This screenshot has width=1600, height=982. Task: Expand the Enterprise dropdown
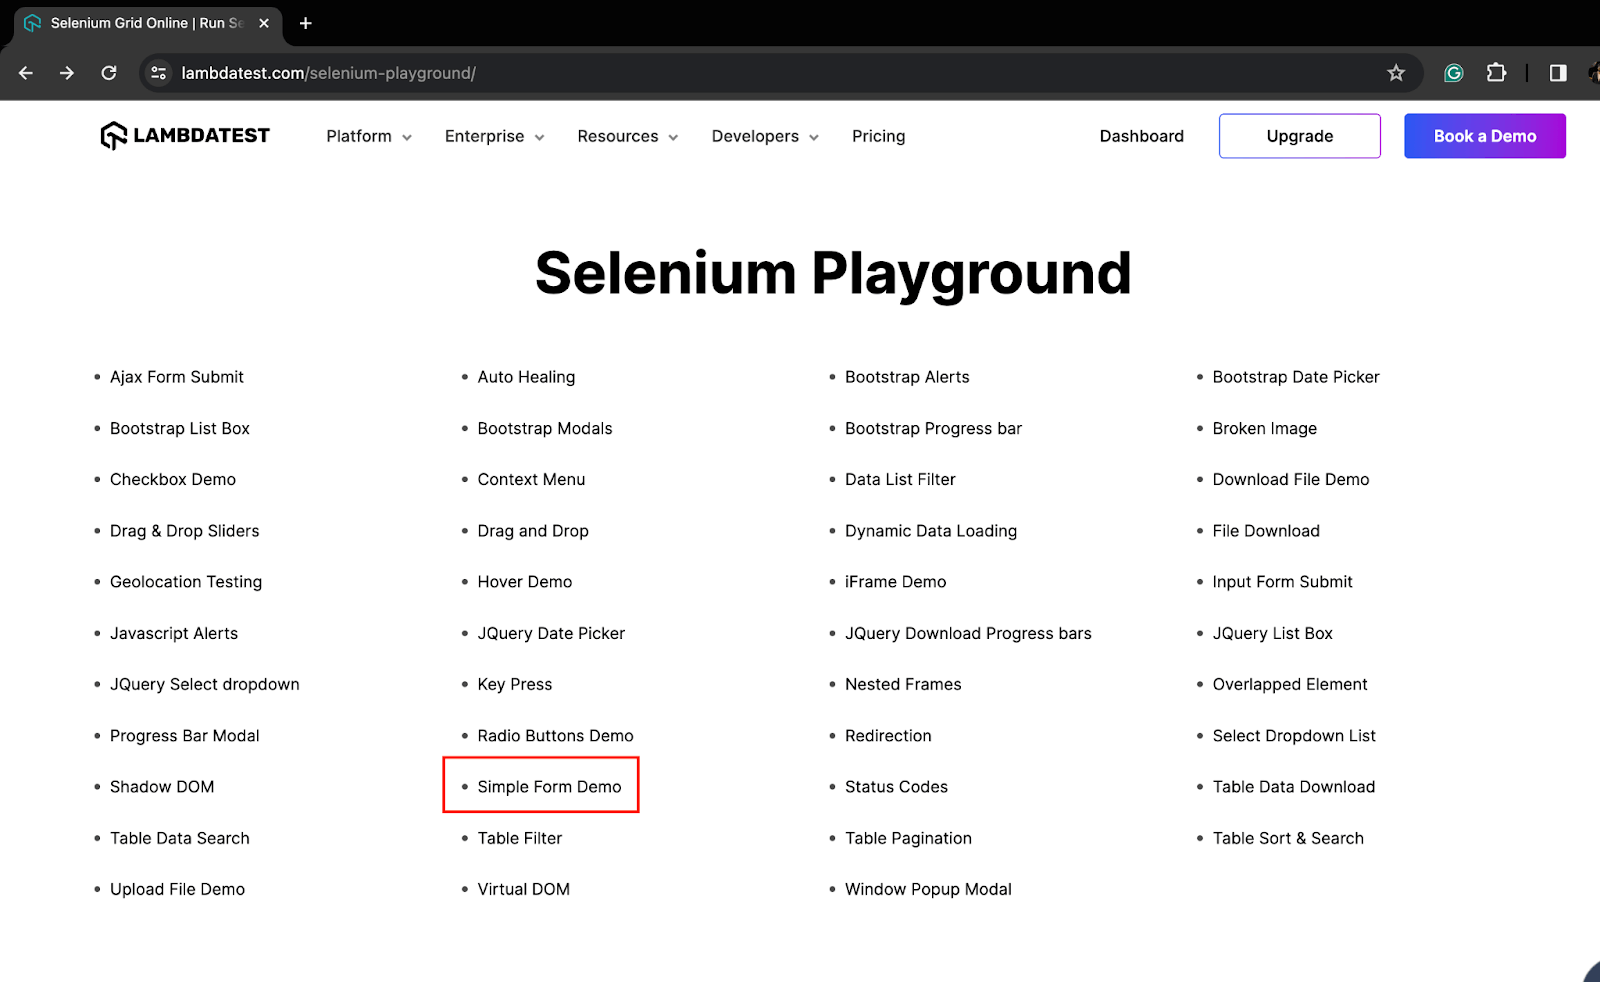pos(495,136)
